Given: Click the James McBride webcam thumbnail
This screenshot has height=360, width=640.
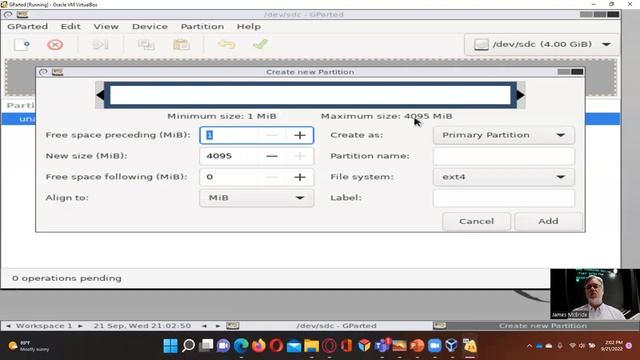Looking at the screenshot, I should tap(595, 294).
